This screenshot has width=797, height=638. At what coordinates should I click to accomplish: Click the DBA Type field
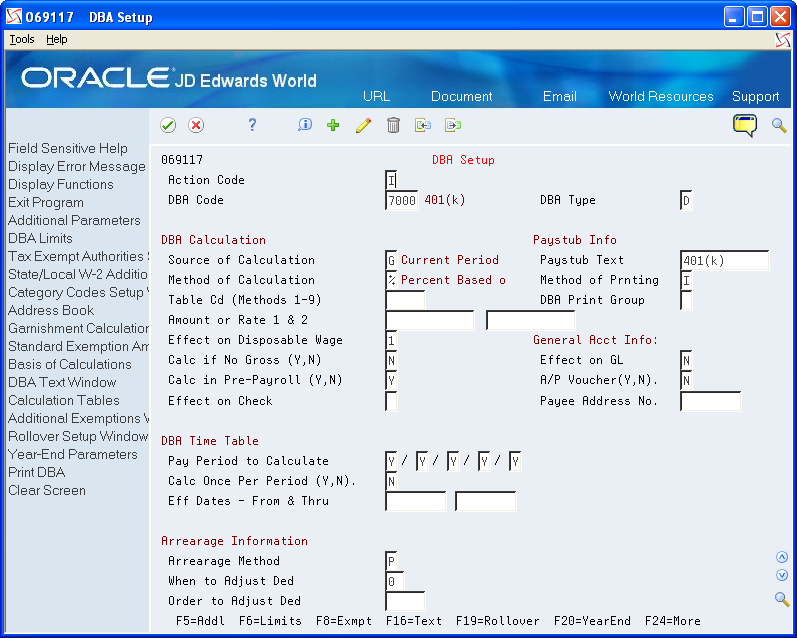[x=686, y=200]
